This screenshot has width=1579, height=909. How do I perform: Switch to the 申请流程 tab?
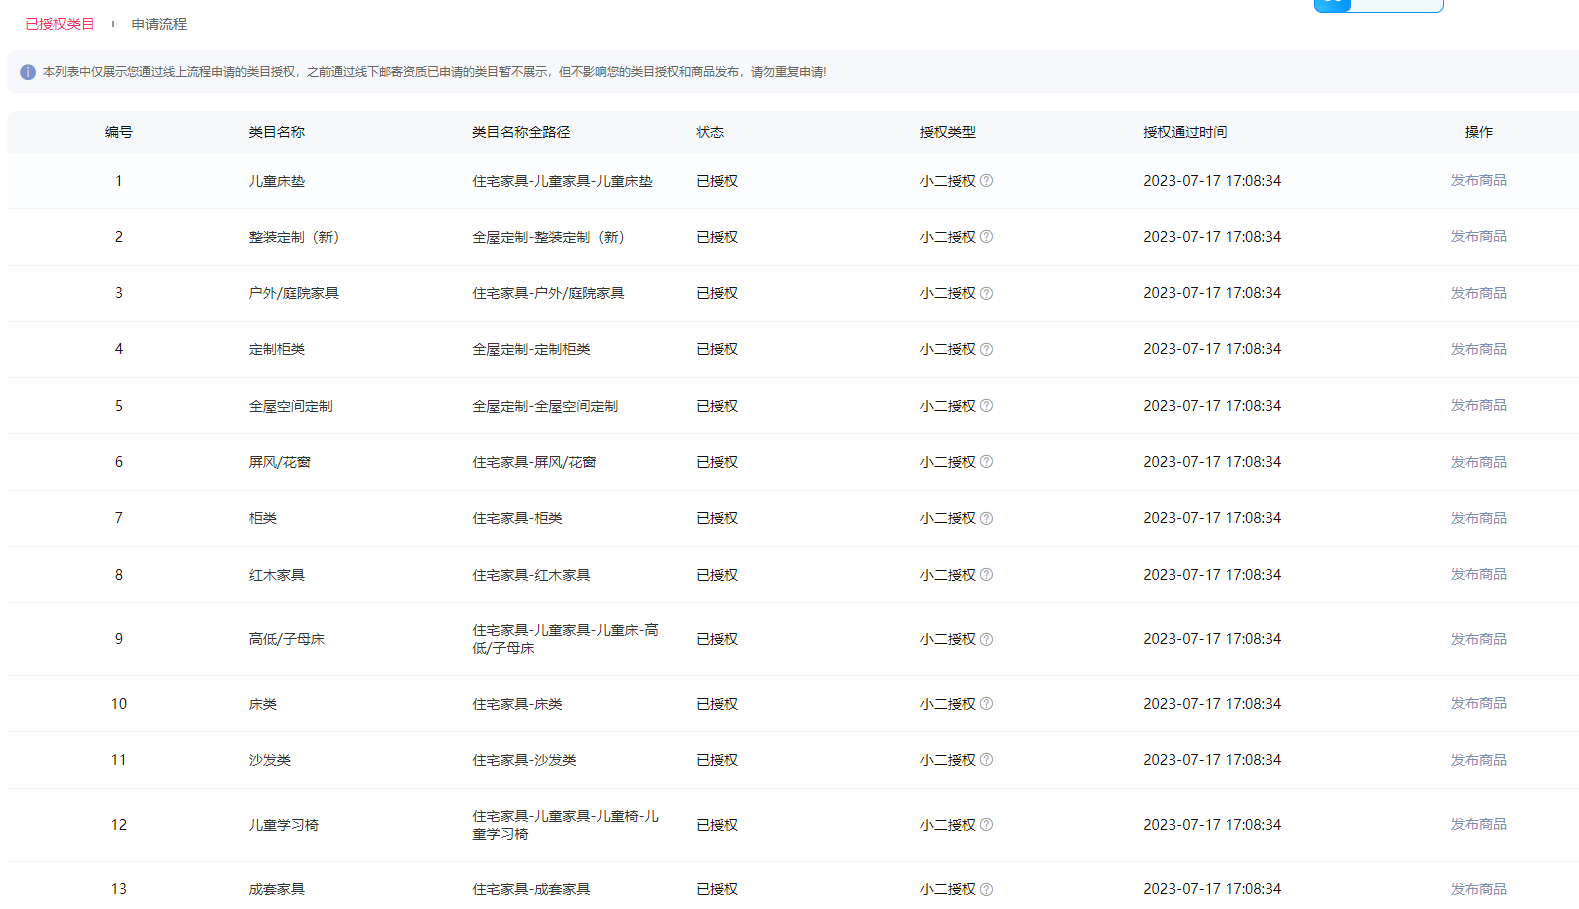159,24
